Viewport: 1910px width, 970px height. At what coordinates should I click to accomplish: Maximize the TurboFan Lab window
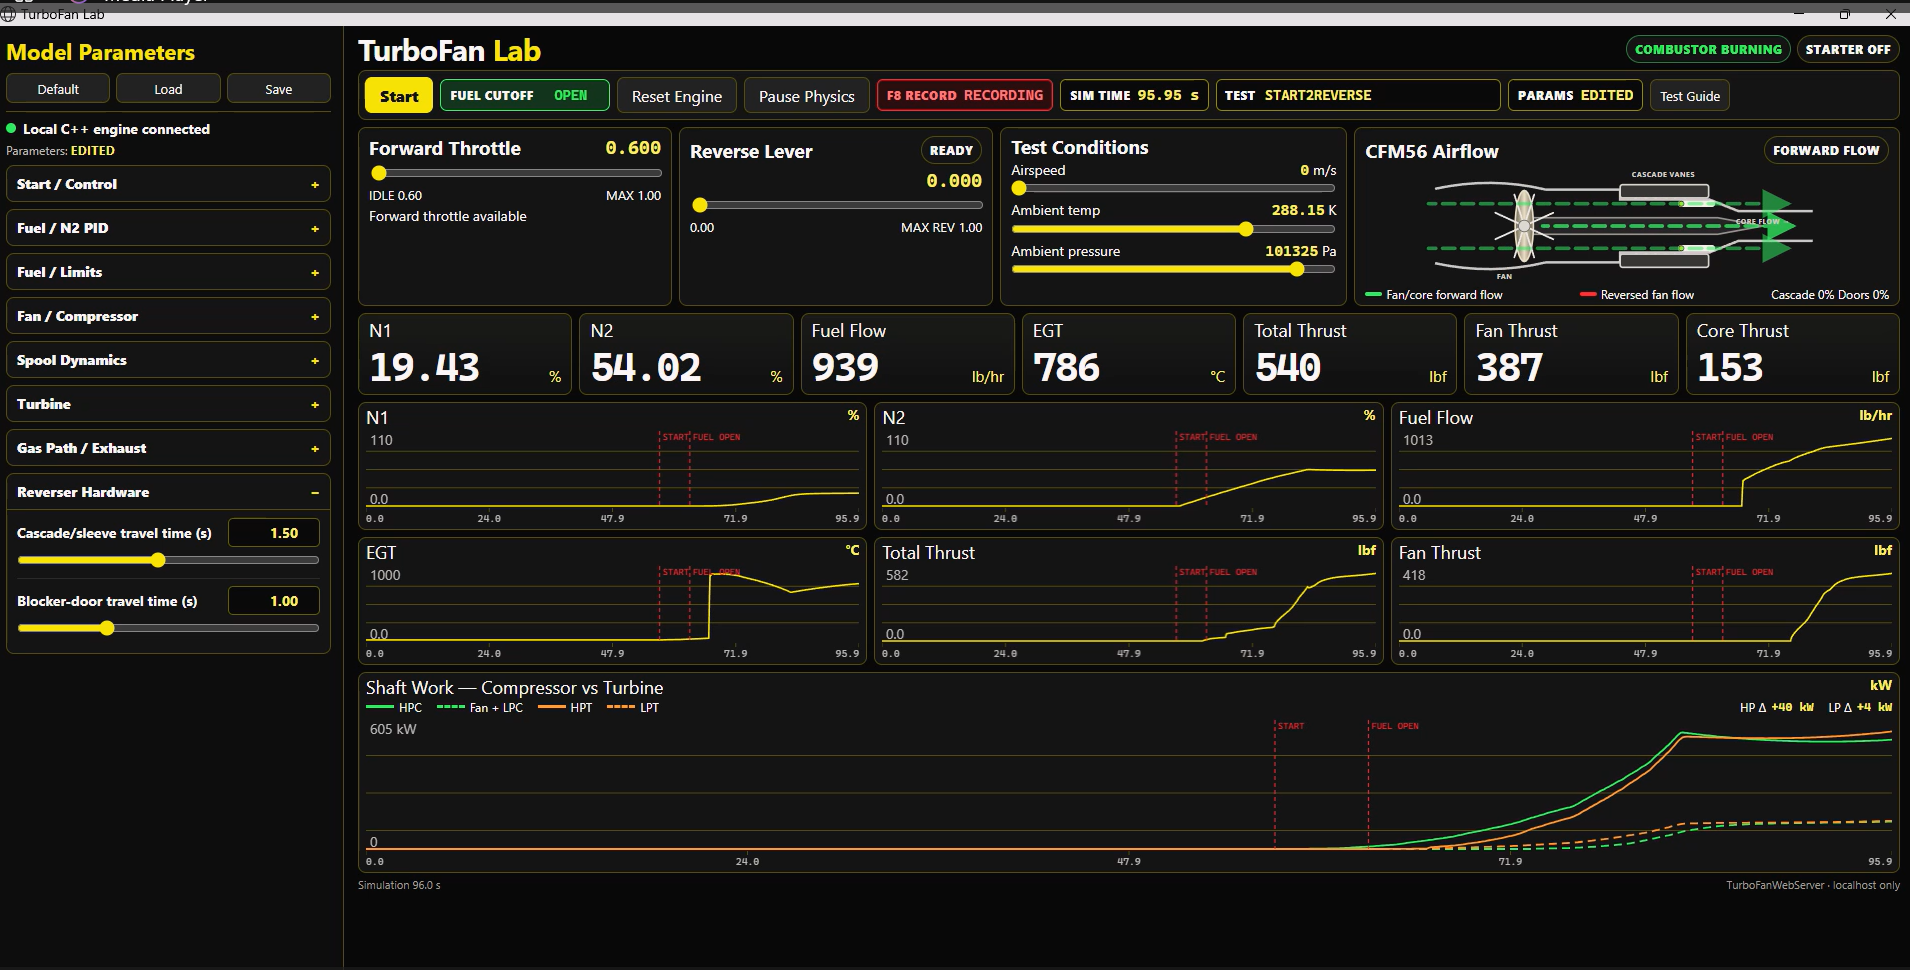(1844, 14)
